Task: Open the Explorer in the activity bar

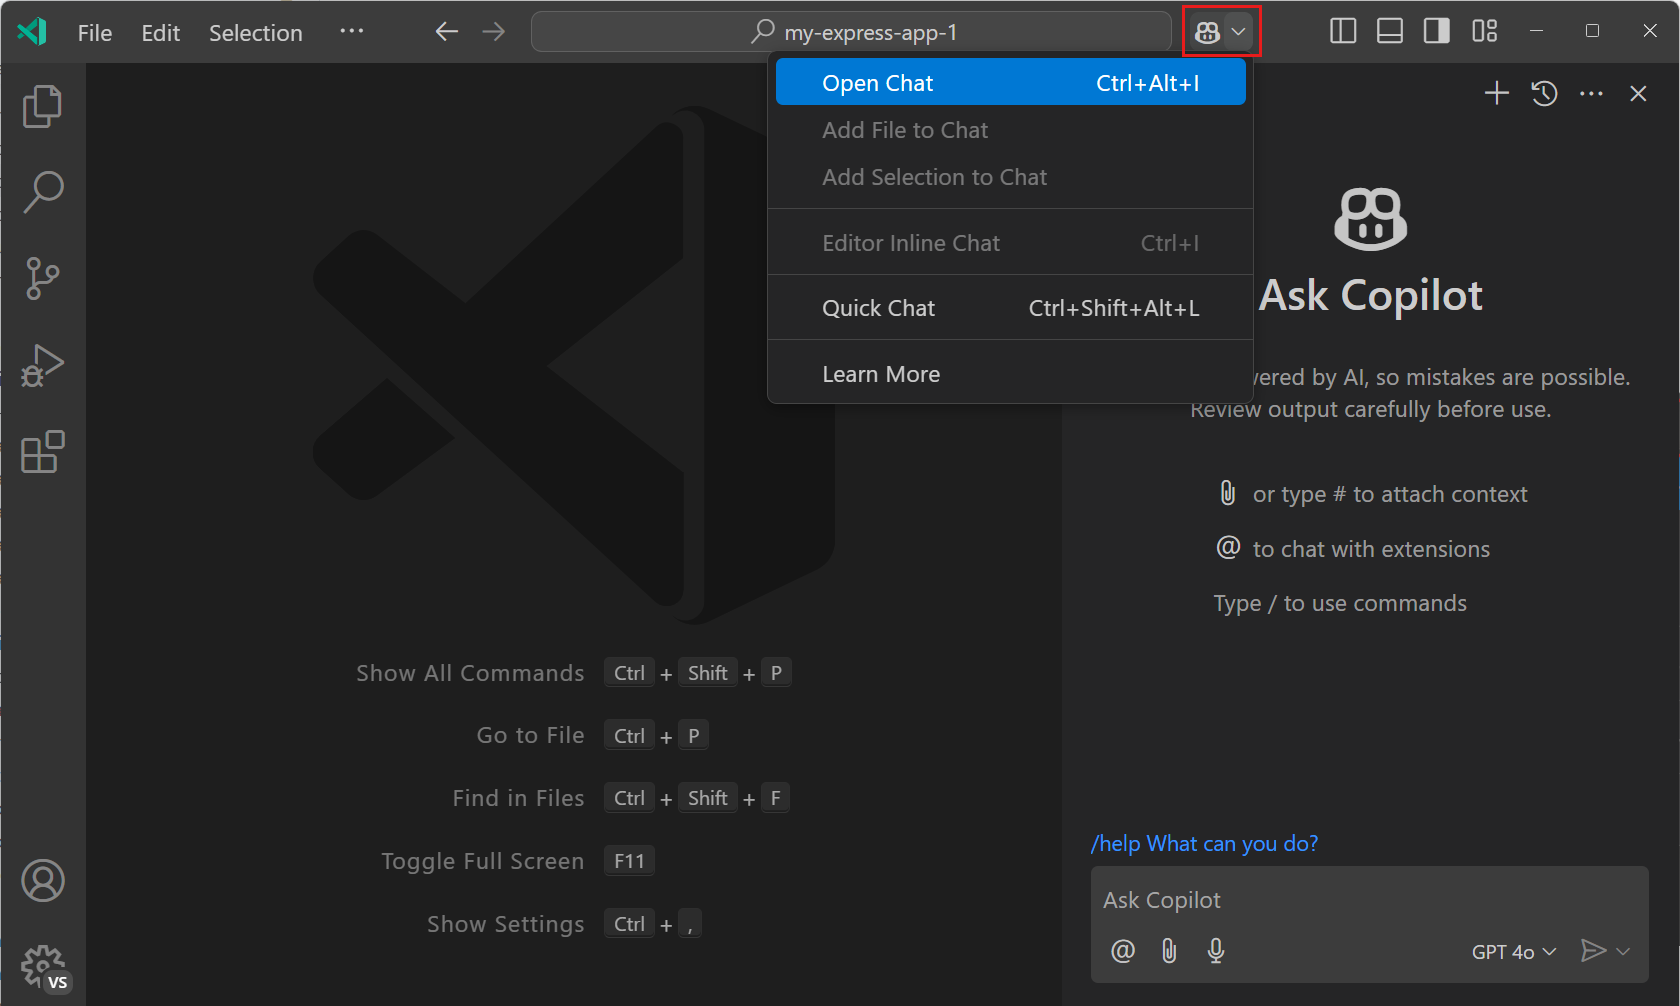Action: tap(42, 105)
